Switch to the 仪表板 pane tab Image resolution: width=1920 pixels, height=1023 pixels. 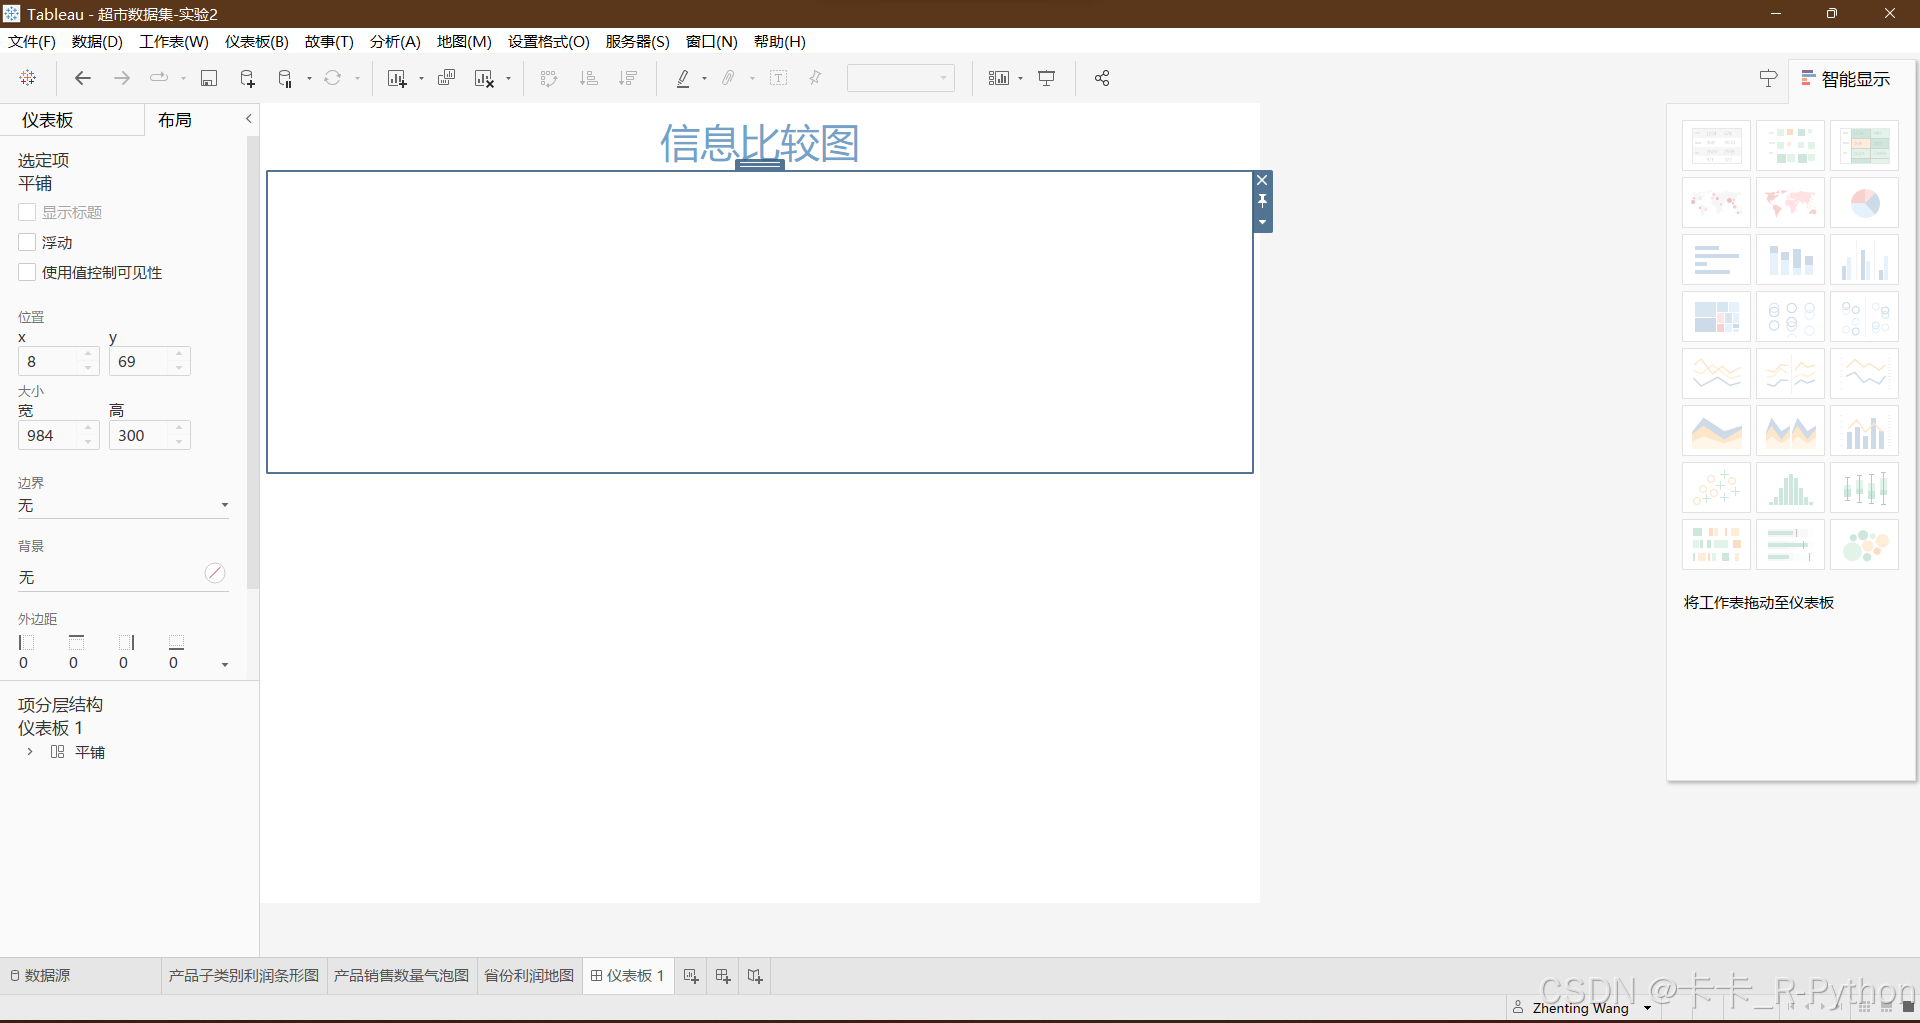point(48,120)
